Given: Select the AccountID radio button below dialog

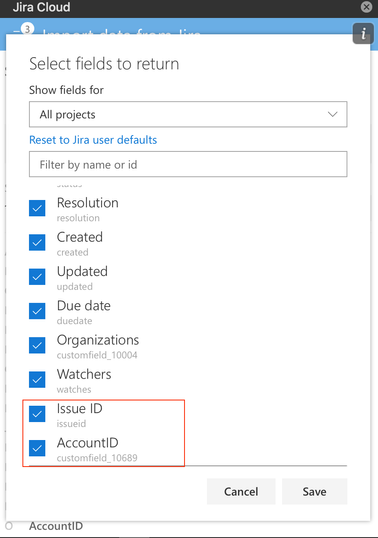Looking at the screenshot, I should pos(9,526).
